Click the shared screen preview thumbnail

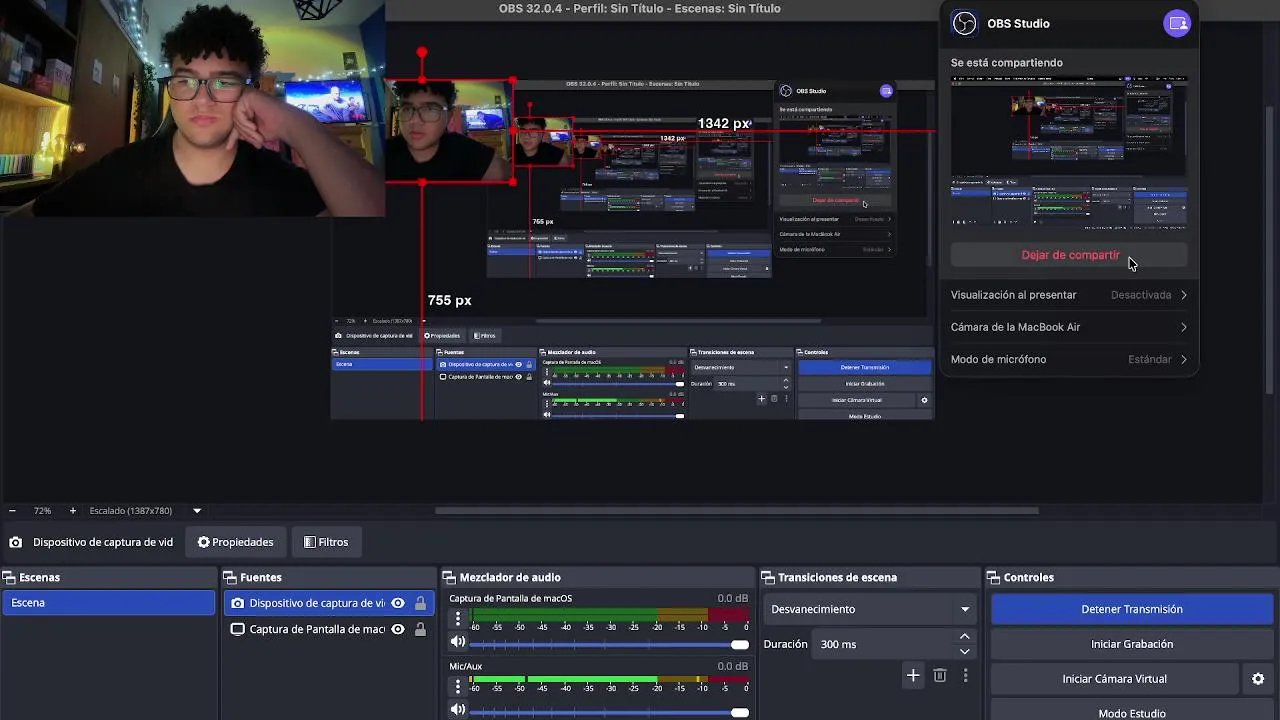tap(1069, 153)
